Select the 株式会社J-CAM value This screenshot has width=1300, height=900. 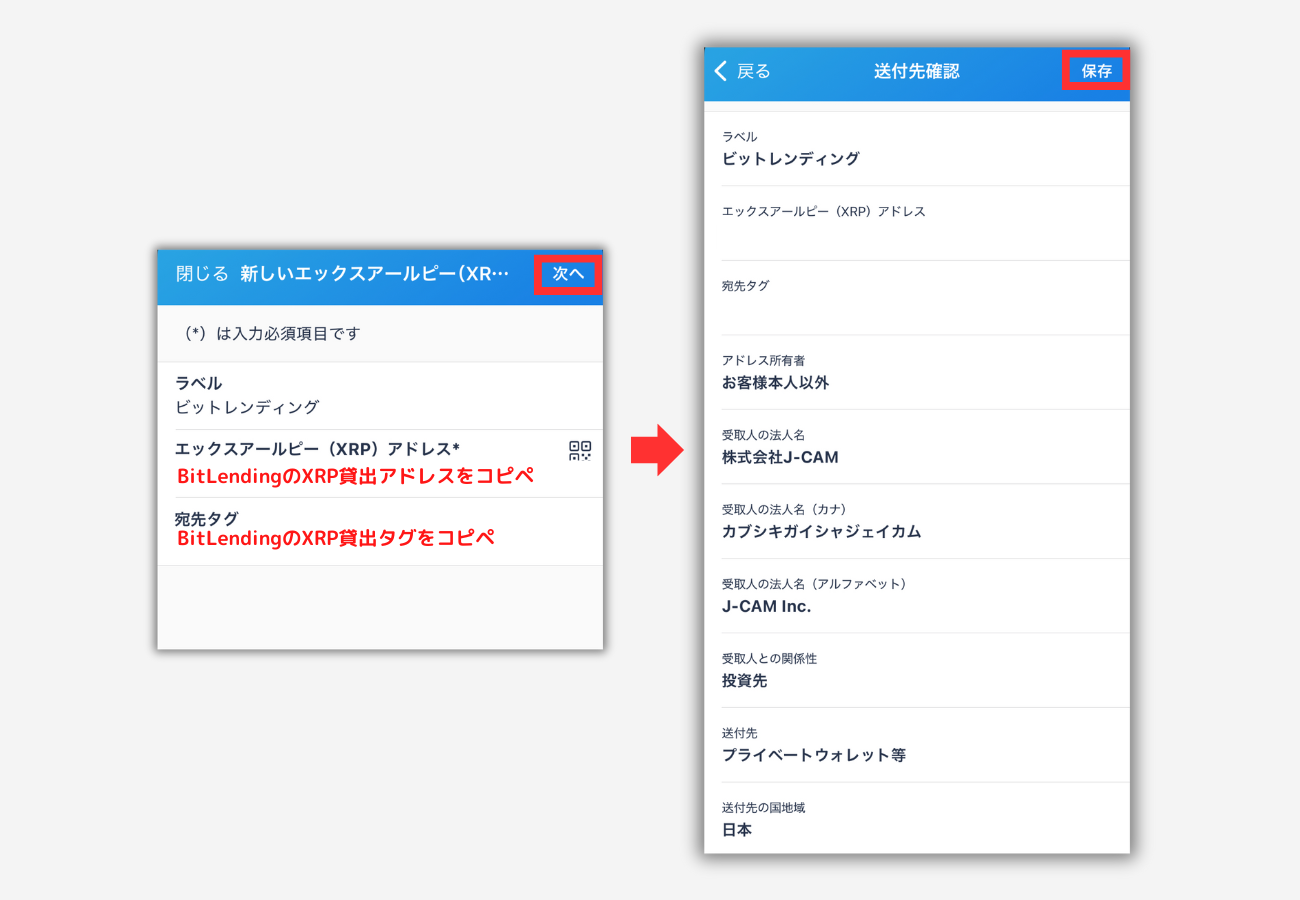coord(780,457)
